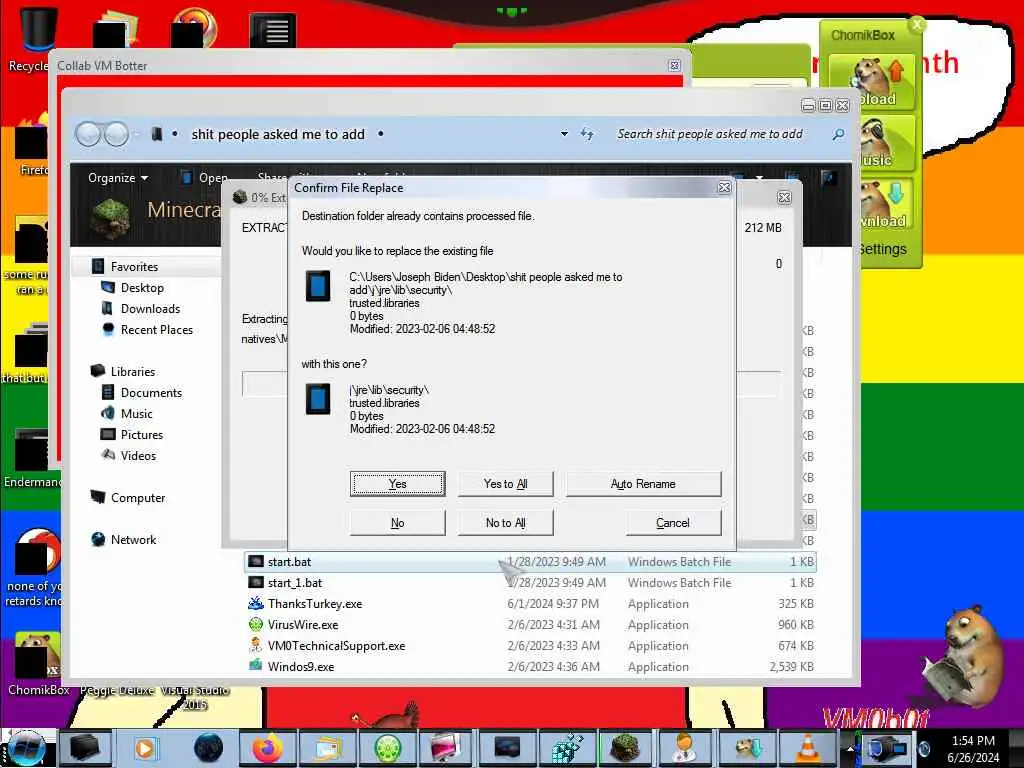Image resolution: width=1024 pixels, height=768 pixels.
Task: Open address bar history dropdown
Action: (564, 134)
